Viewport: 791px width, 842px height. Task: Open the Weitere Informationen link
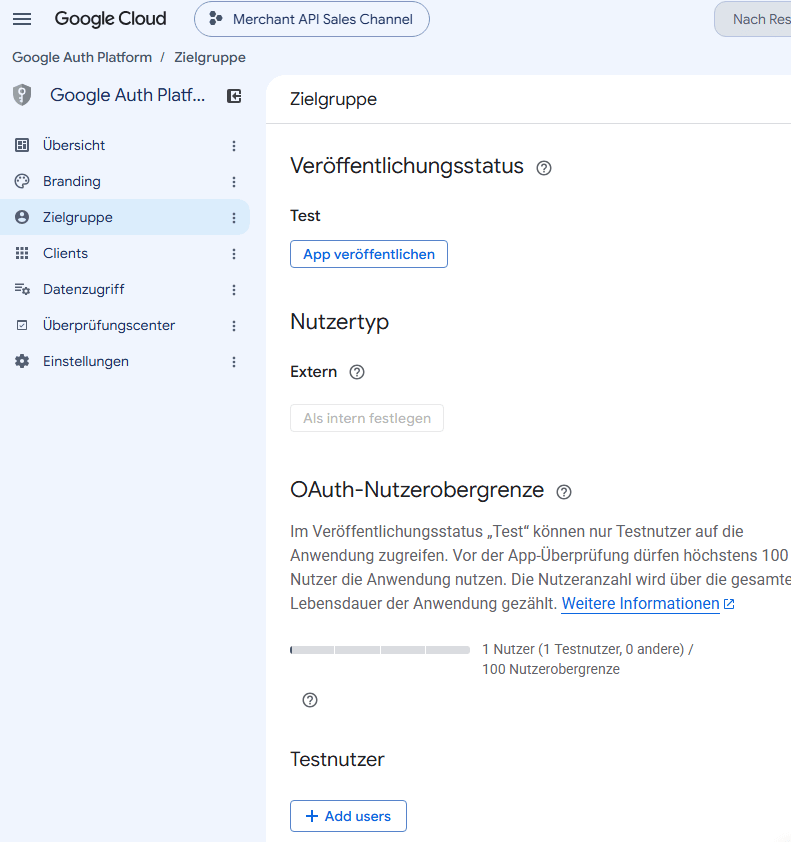coord(641,604)
